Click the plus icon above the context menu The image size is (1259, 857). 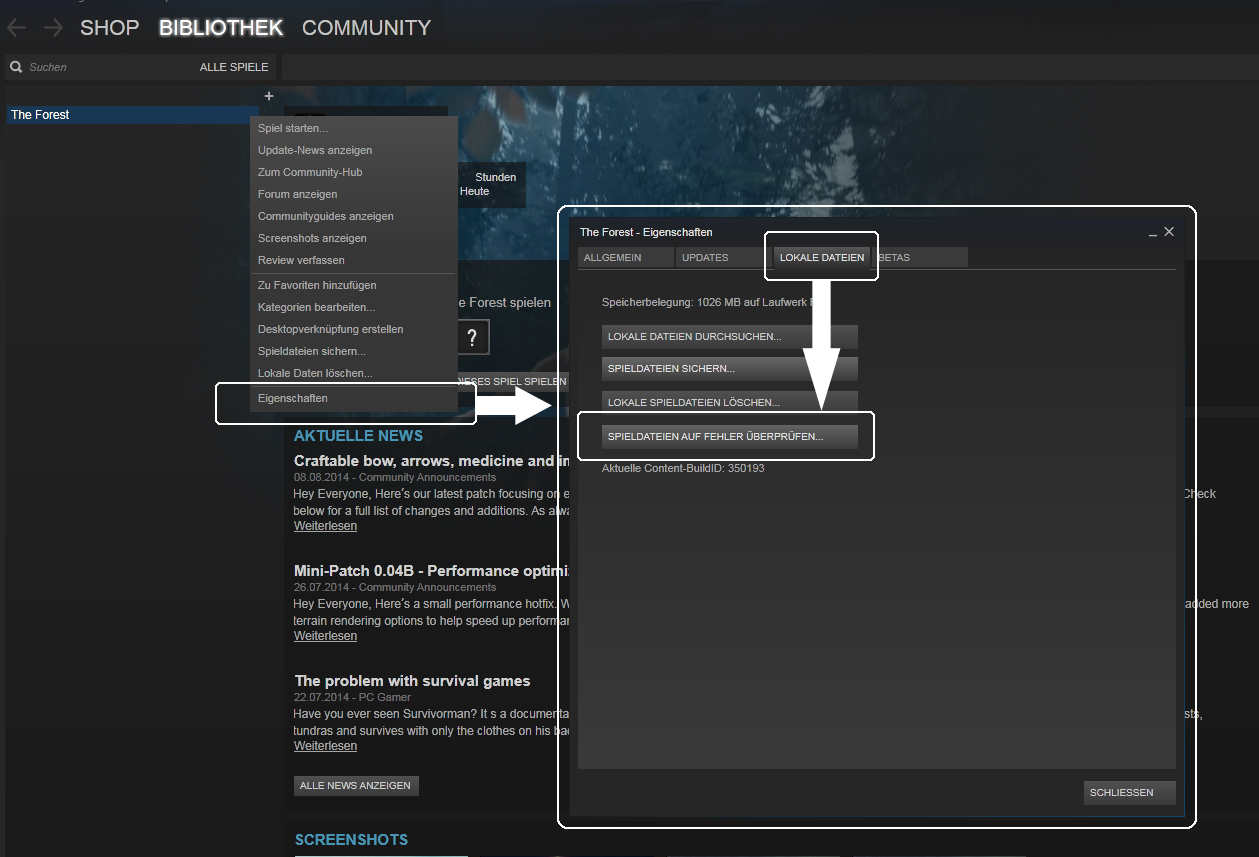tap(268, 96)
